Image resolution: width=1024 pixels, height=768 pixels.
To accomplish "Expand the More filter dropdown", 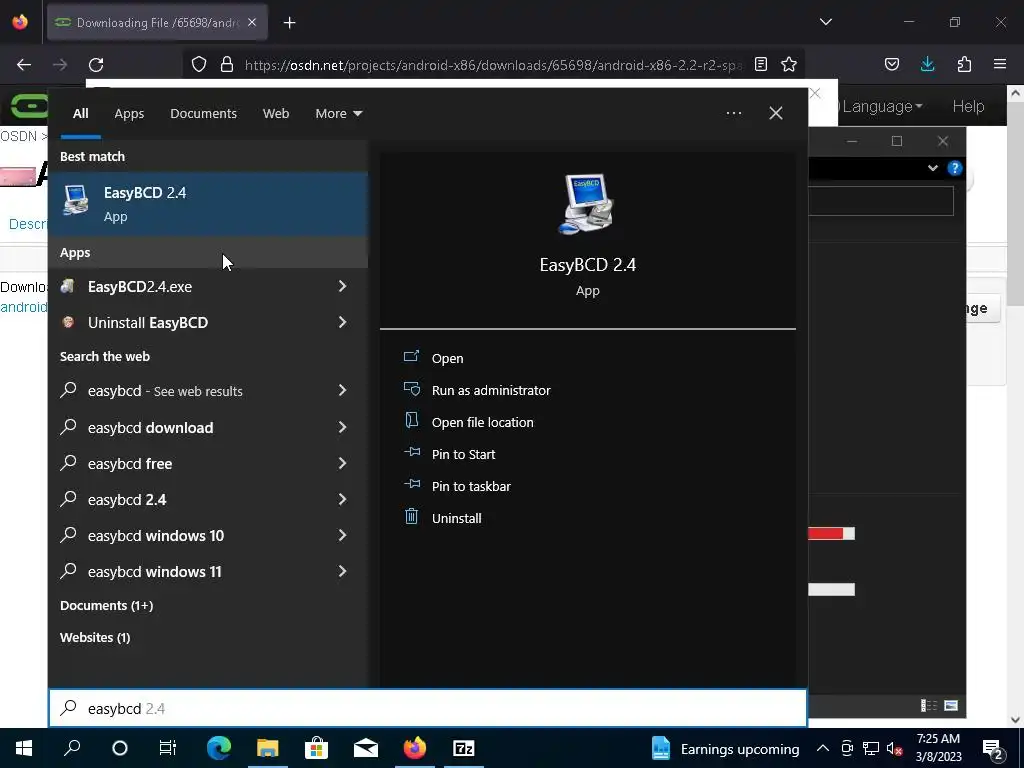I will [x=338, y=114].
